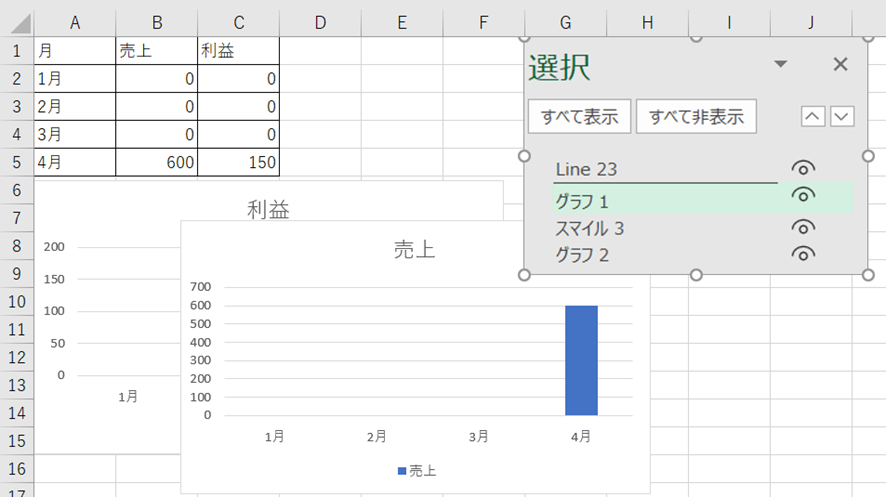Select cell B5 containing 600
886x497 pixels.
tap(156, 162)
